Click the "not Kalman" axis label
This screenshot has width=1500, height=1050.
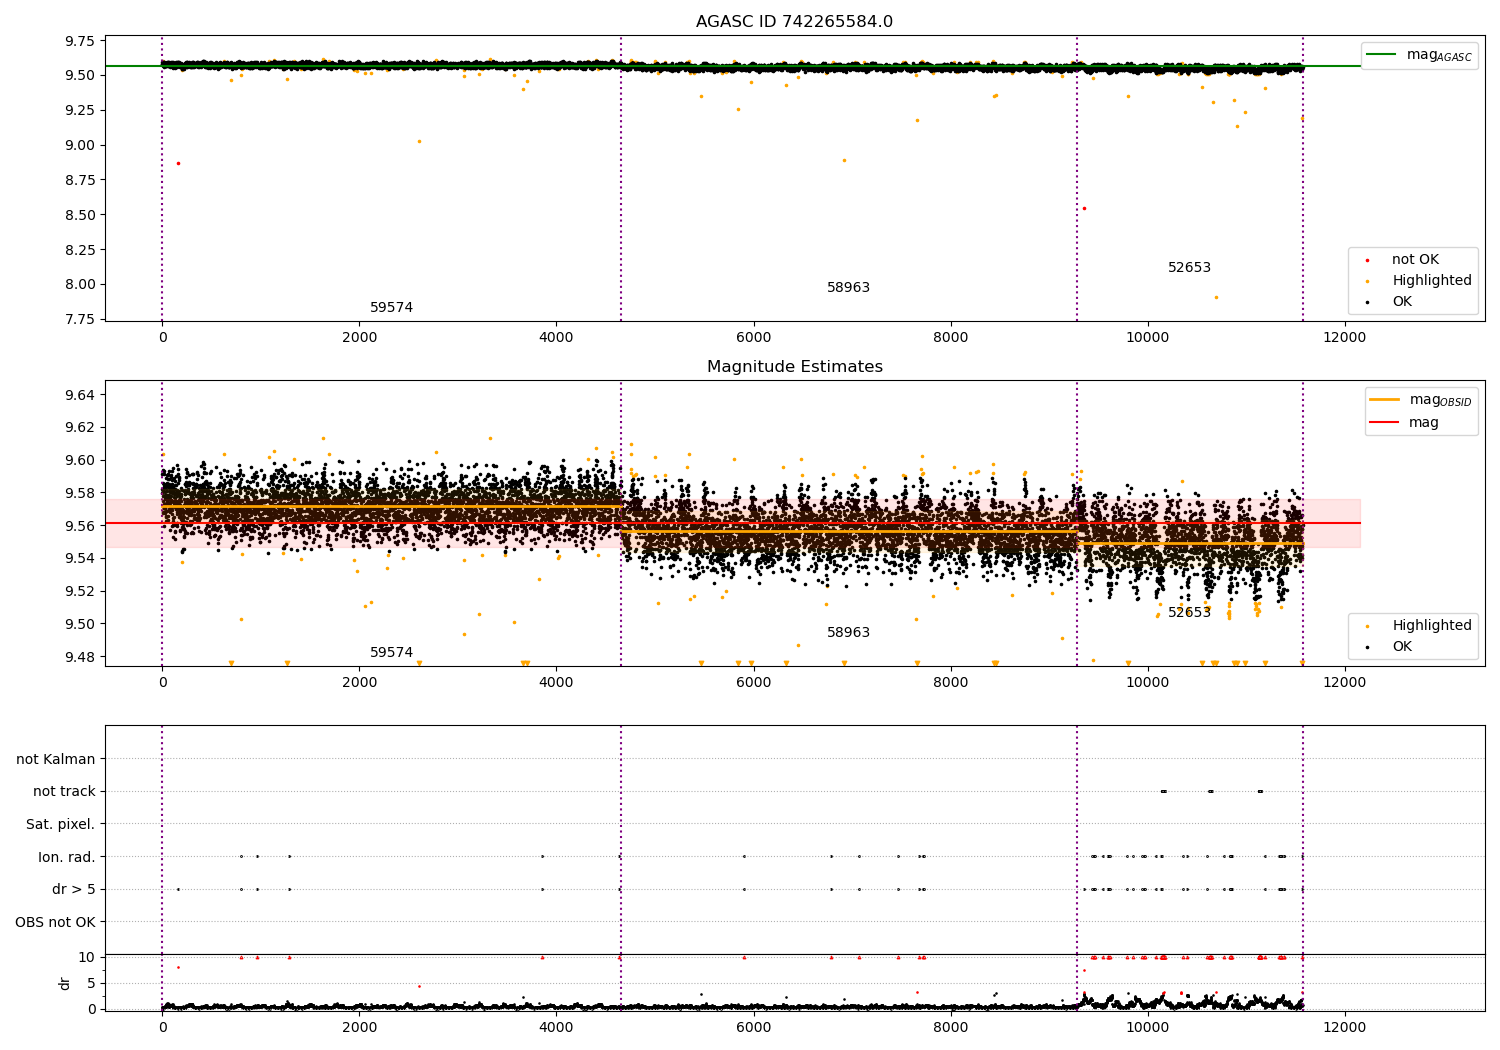click(56, 759)
